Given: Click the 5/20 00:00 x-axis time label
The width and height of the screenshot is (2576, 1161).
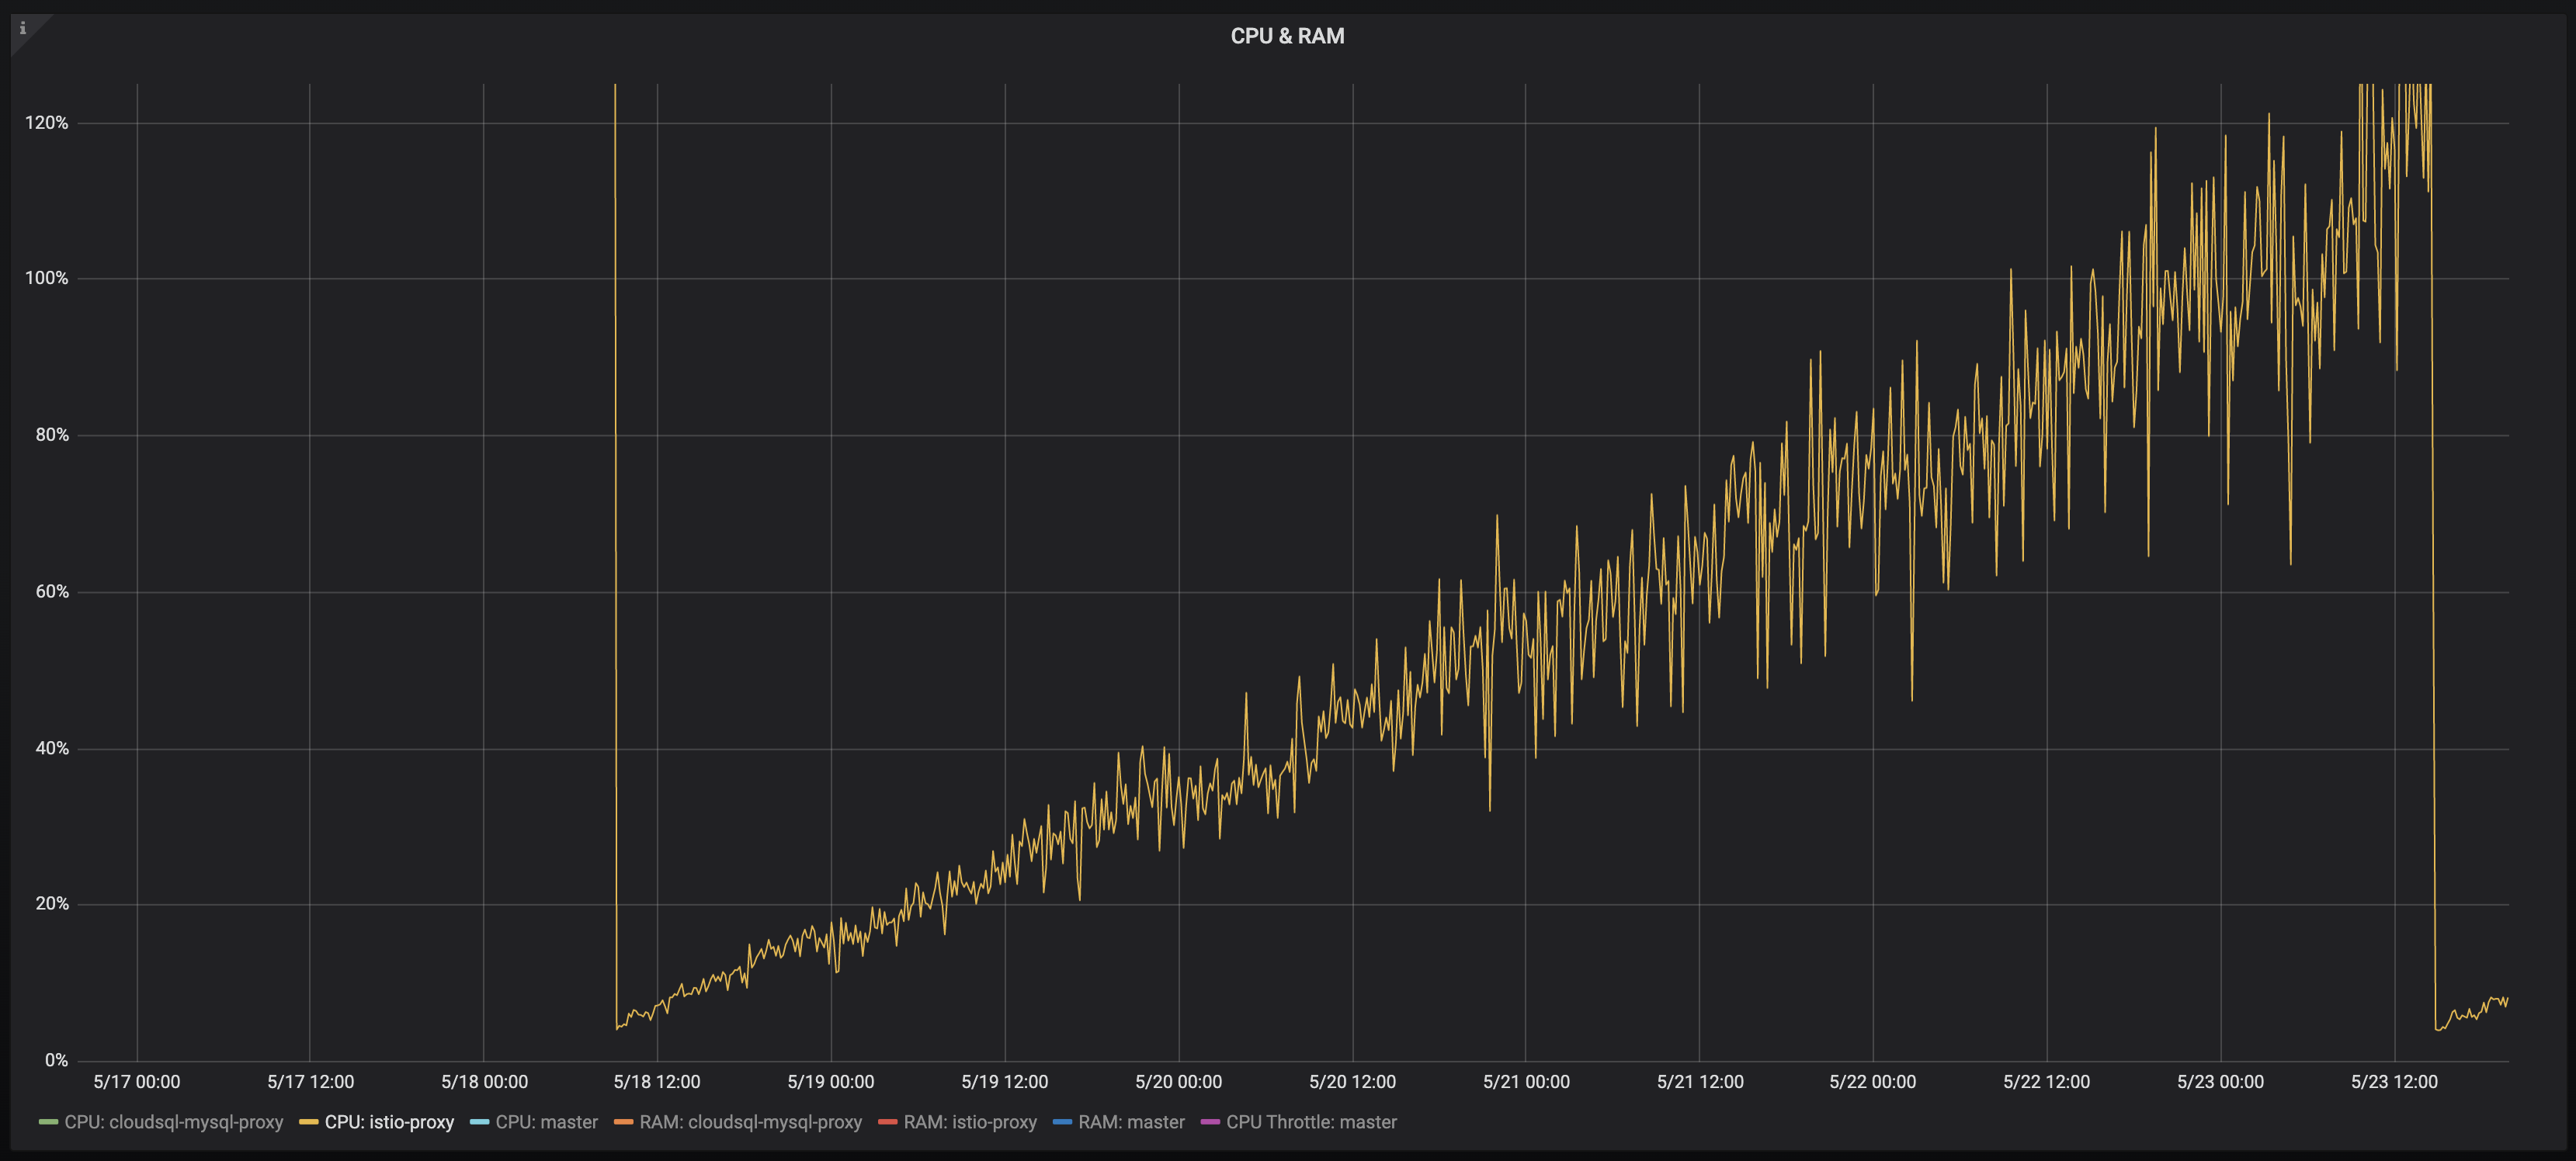Looking at the screenshot, I should click(x=1178, y=1082).
